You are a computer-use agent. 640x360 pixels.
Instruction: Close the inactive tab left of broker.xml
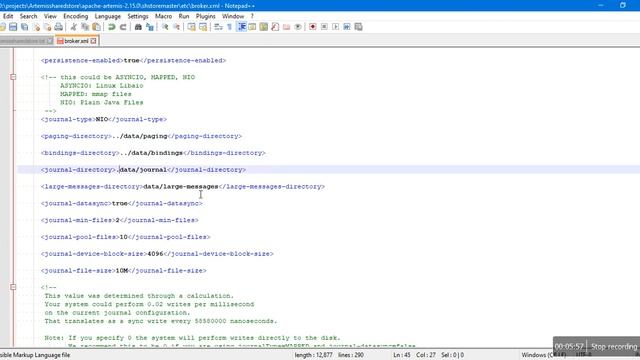tap(50, 41)
